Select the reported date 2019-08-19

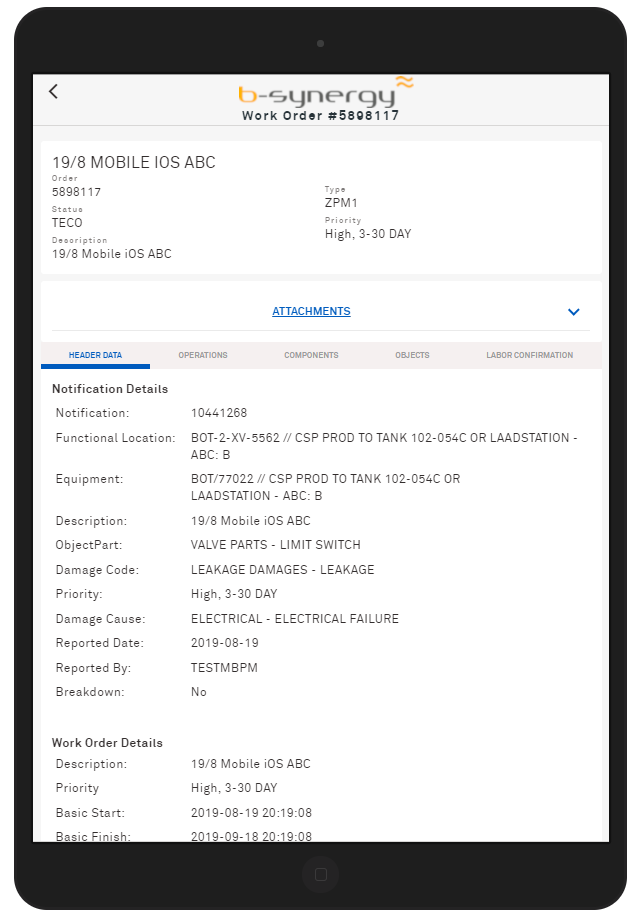225,643
